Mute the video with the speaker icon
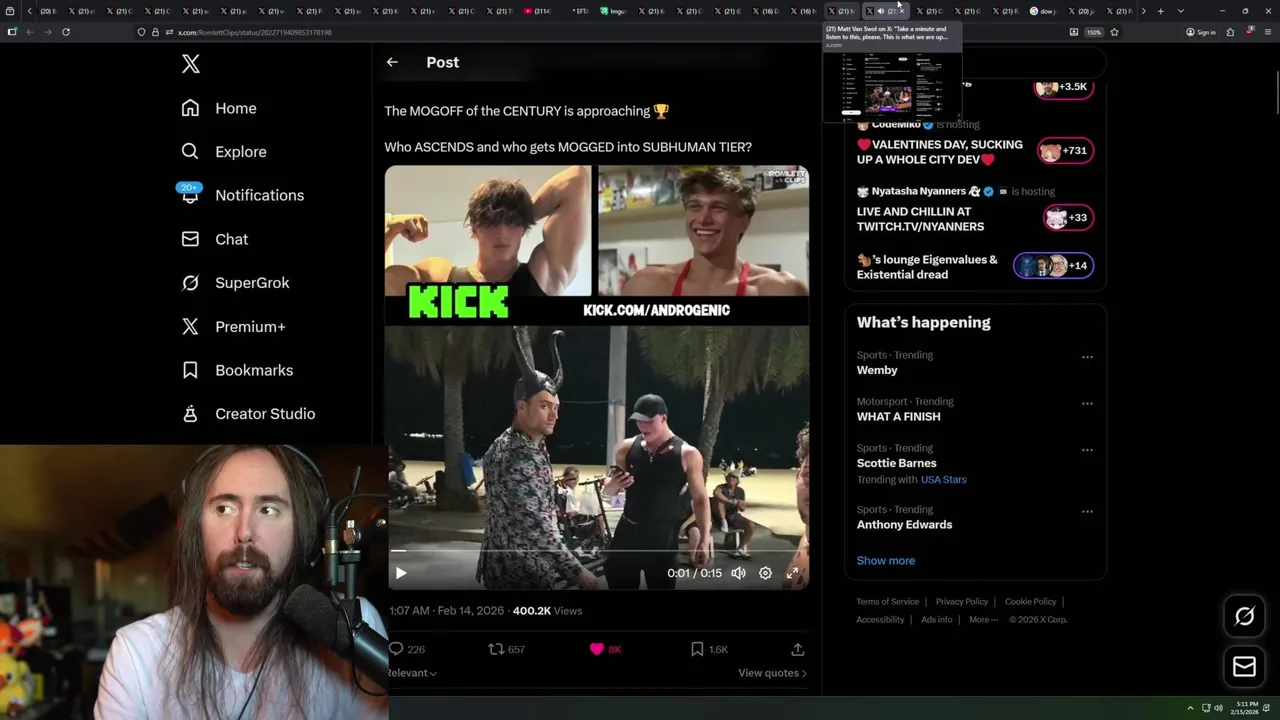The image size is (1280, 720). [x=738, y=573]
